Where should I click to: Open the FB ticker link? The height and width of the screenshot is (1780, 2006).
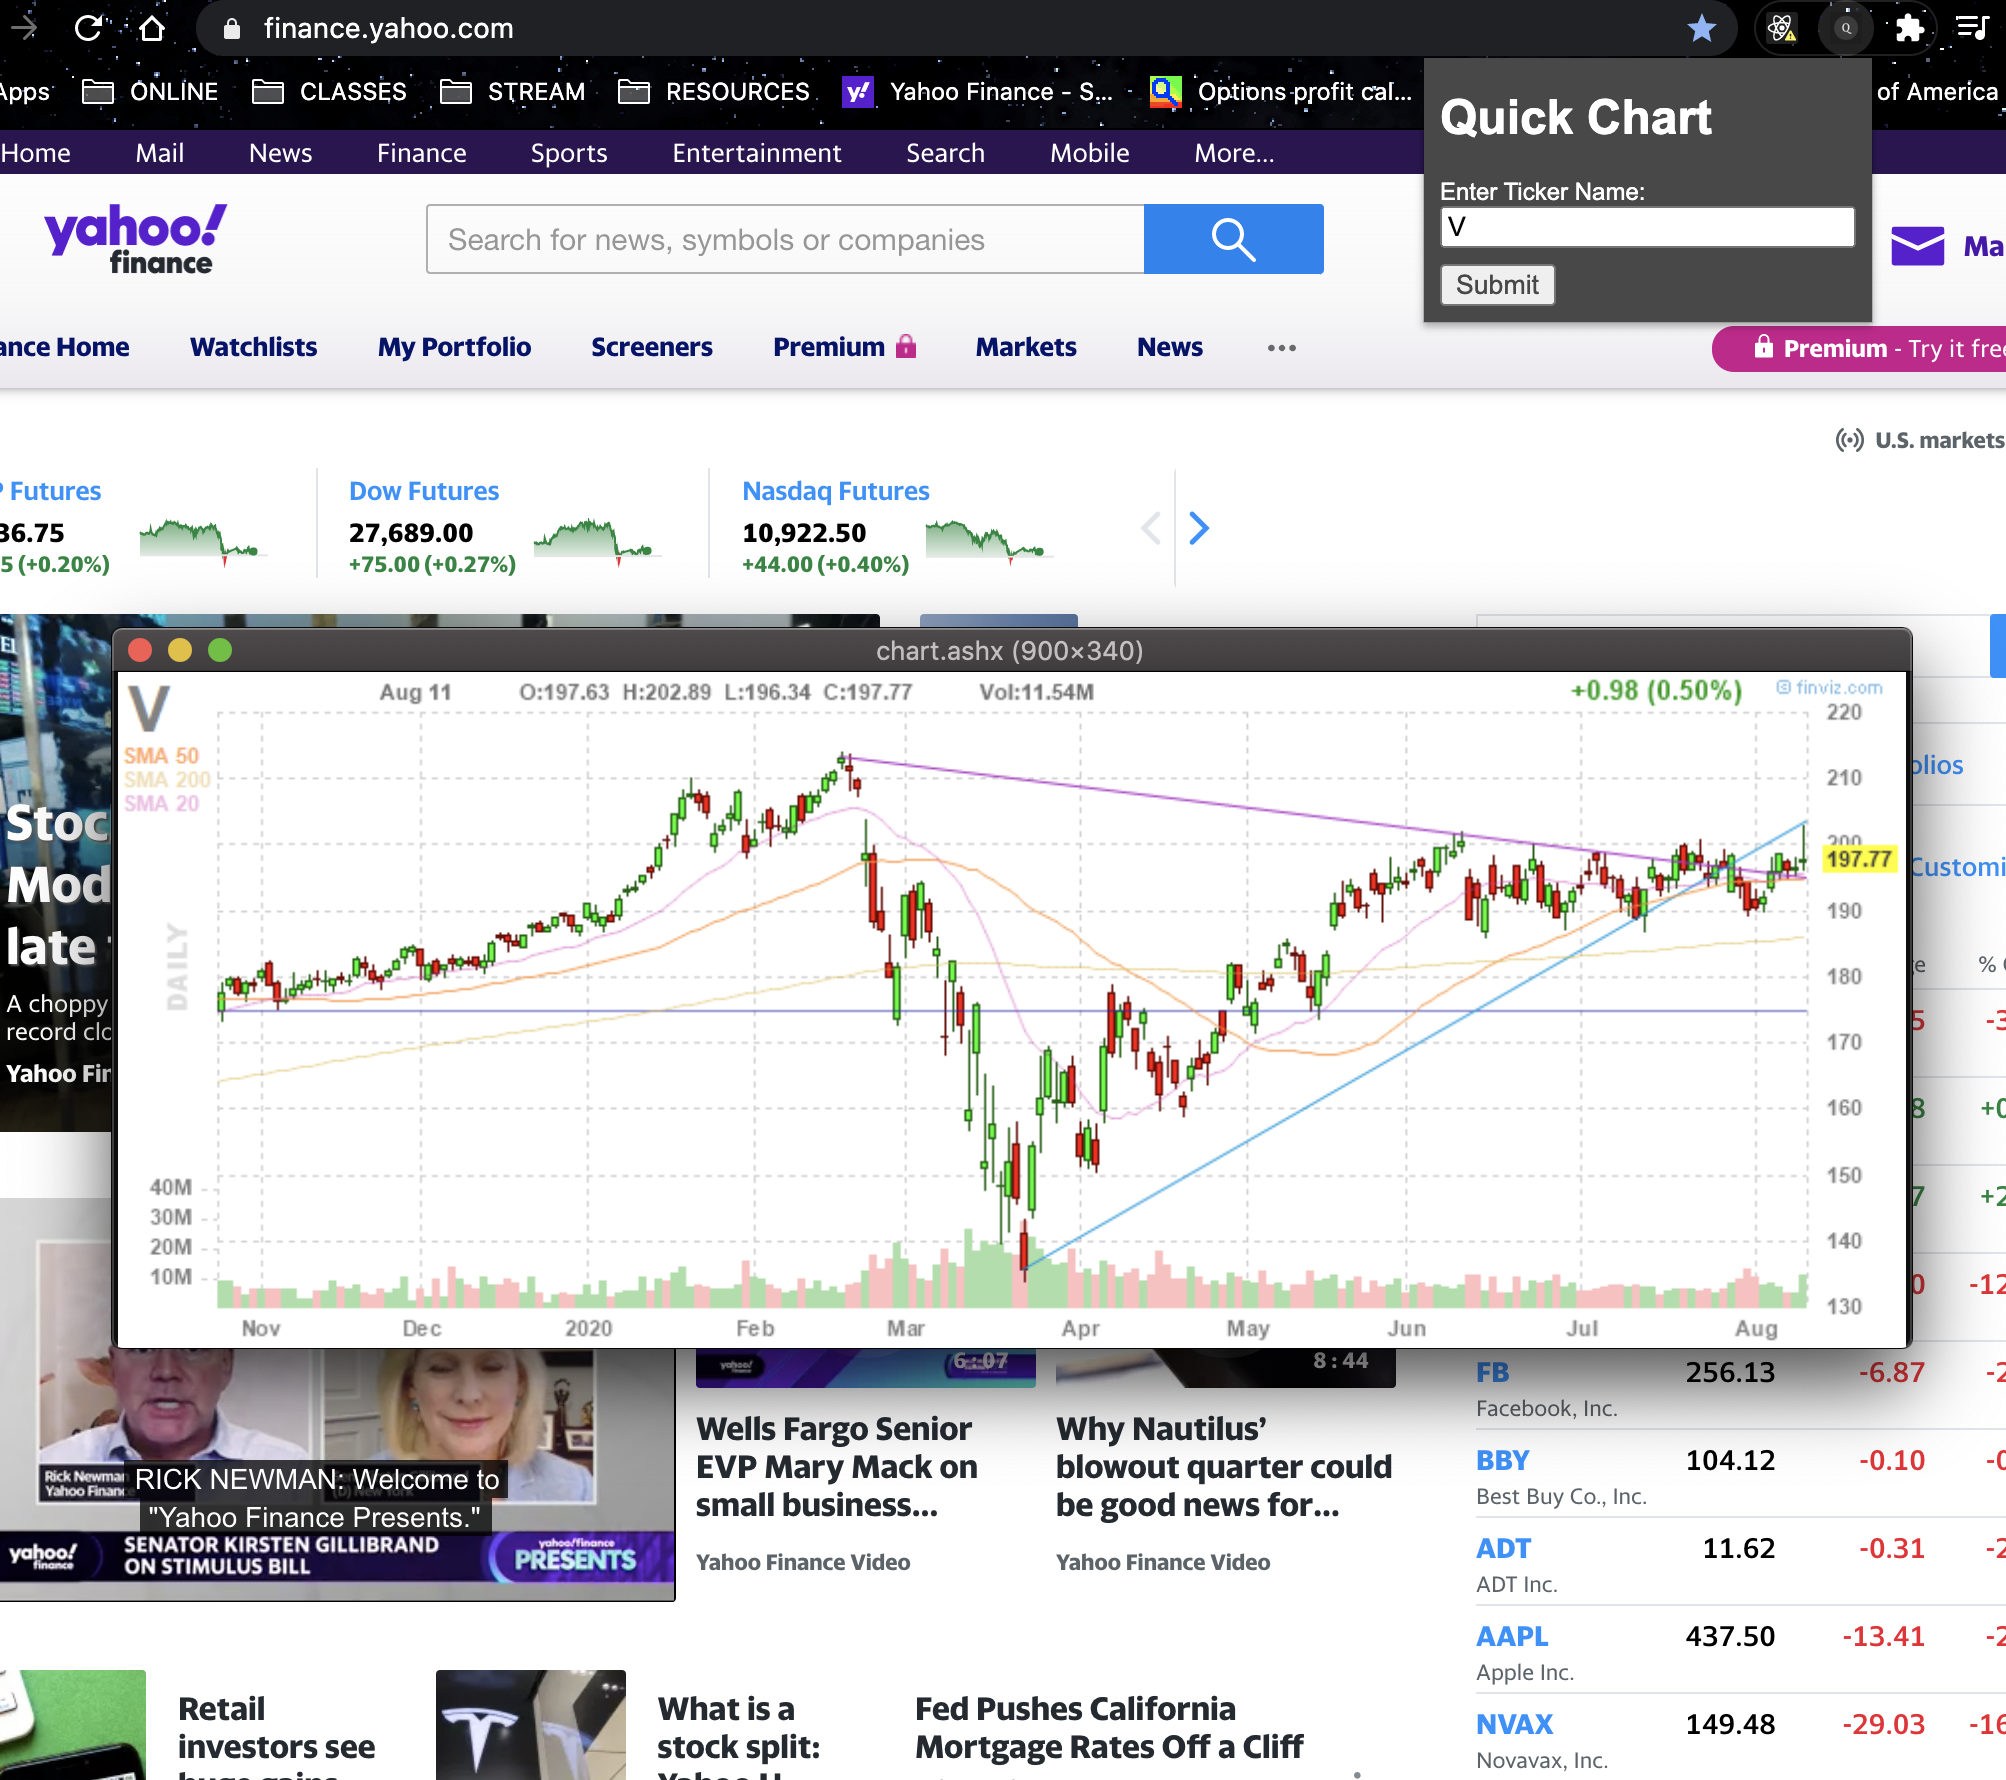tap(1492, 1372)
